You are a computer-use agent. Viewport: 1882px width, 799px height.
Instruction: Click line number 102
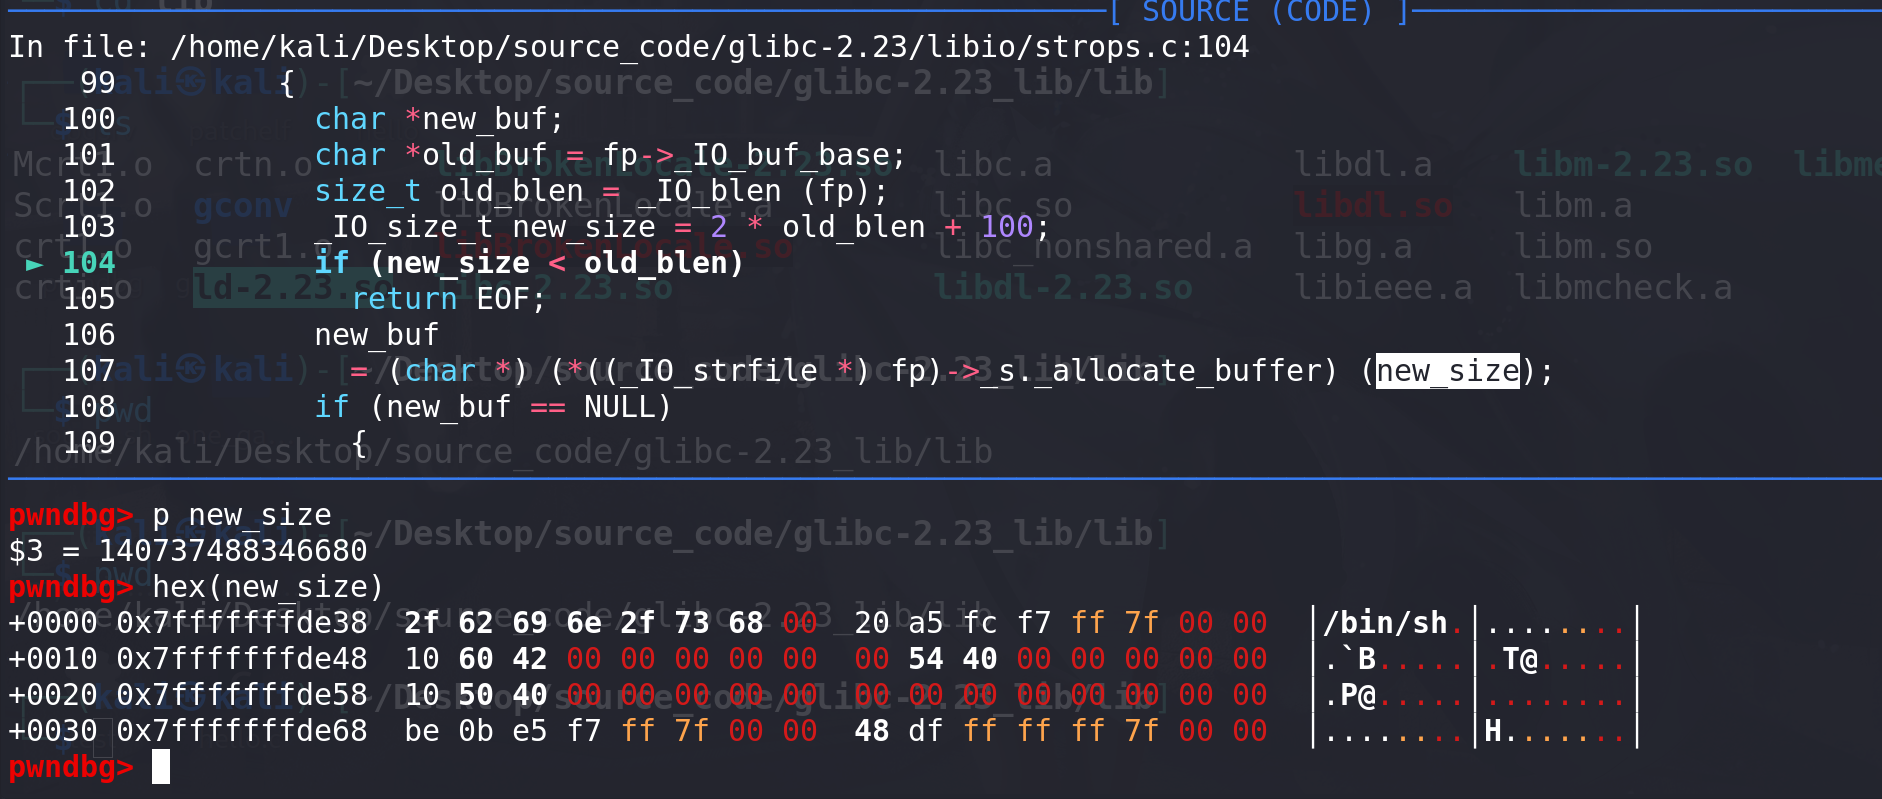point(89,191)
